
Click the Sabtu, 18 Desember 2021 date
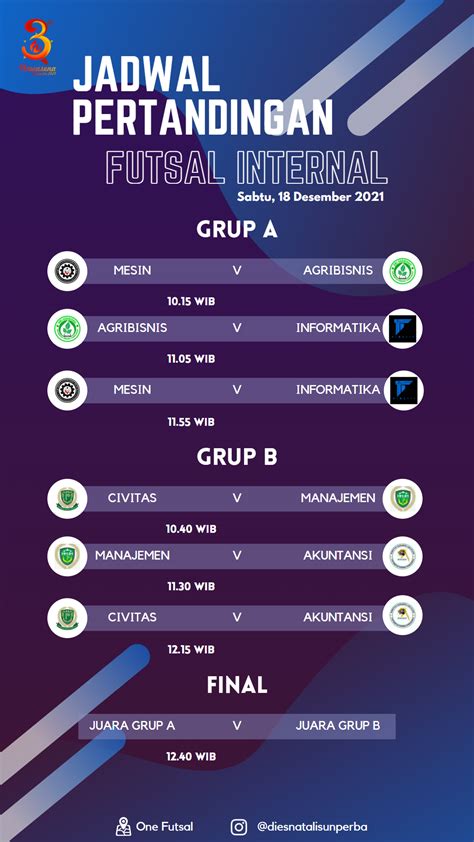pos(310,197)
